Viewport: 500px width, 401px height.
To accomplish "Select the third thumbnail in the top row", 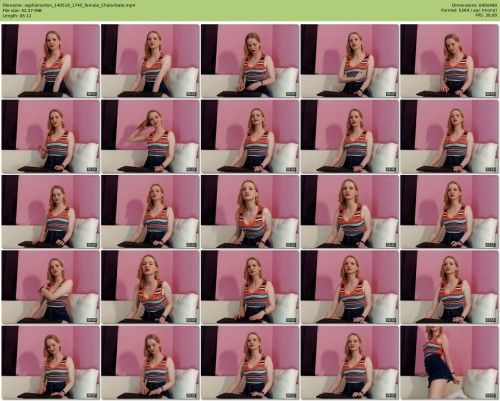I will [x=250, y=61].
